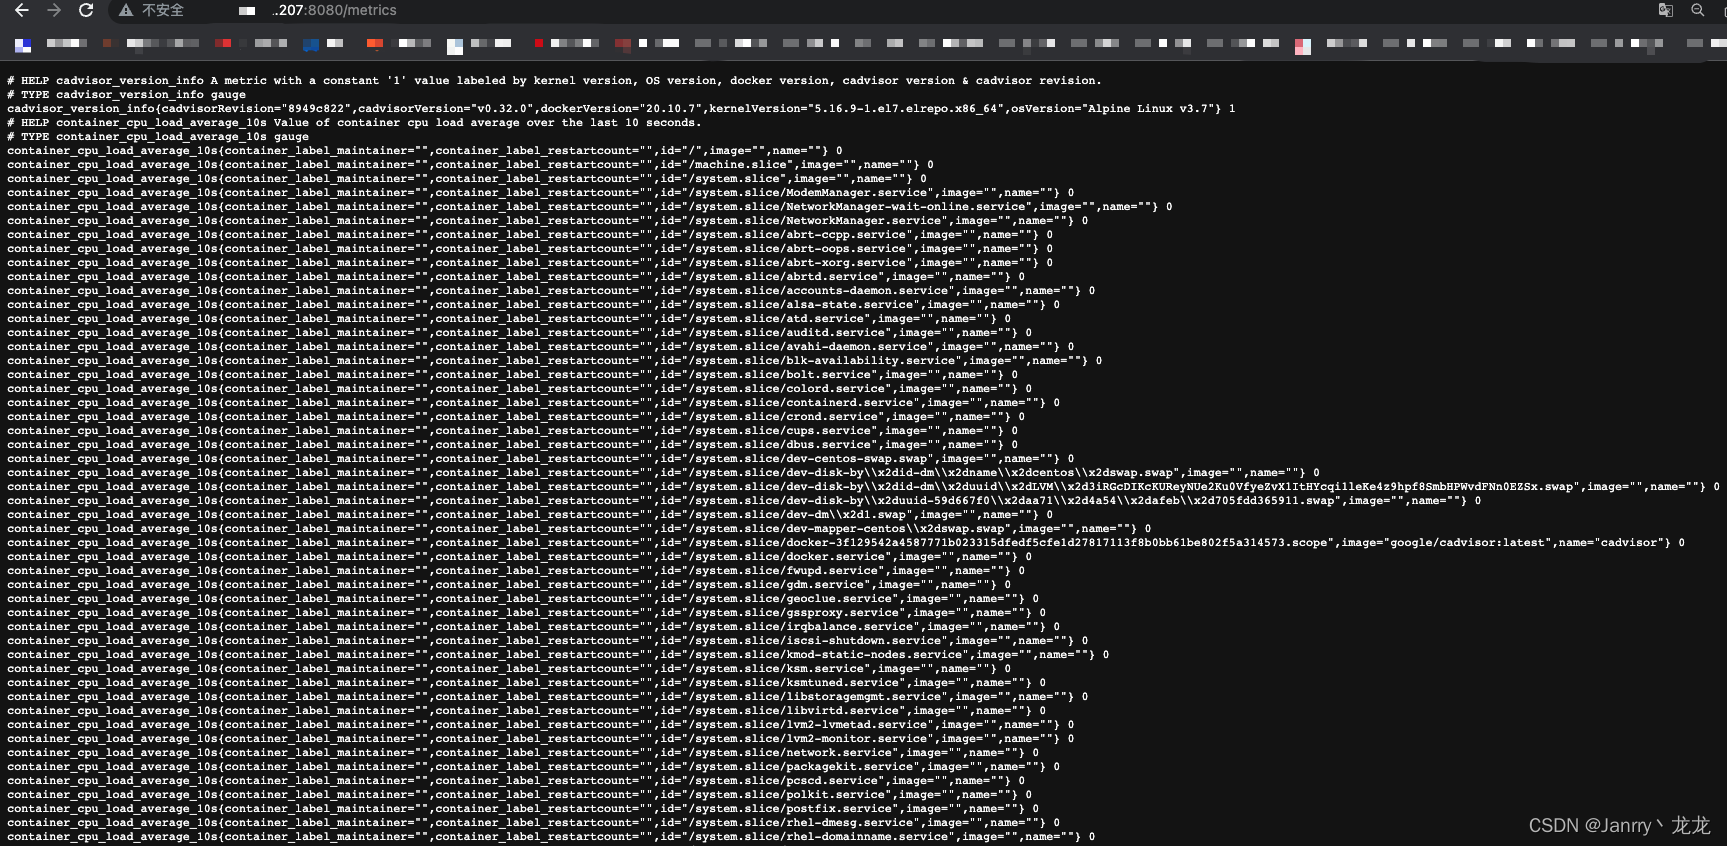The image size is (1727, 846).
Task: Click the metric row for blk-availability.service
Action: [x=554, y=361]
